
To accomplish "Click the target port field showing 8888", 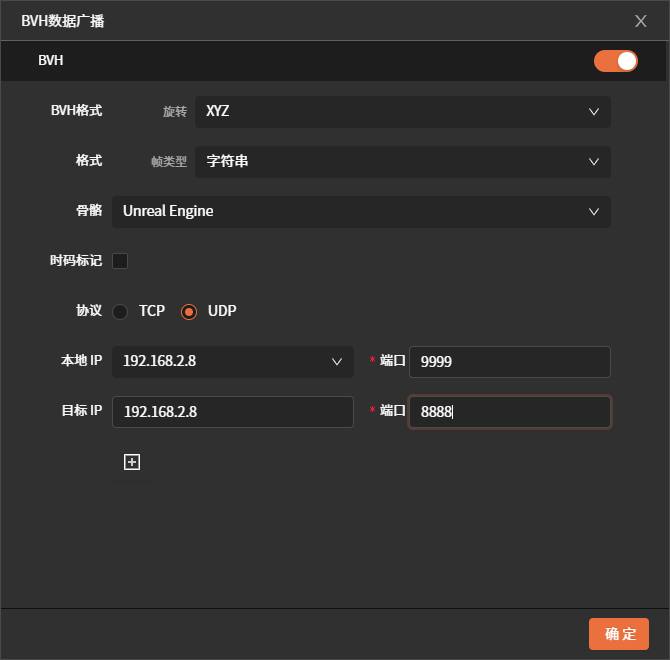I will pos(509,411).
